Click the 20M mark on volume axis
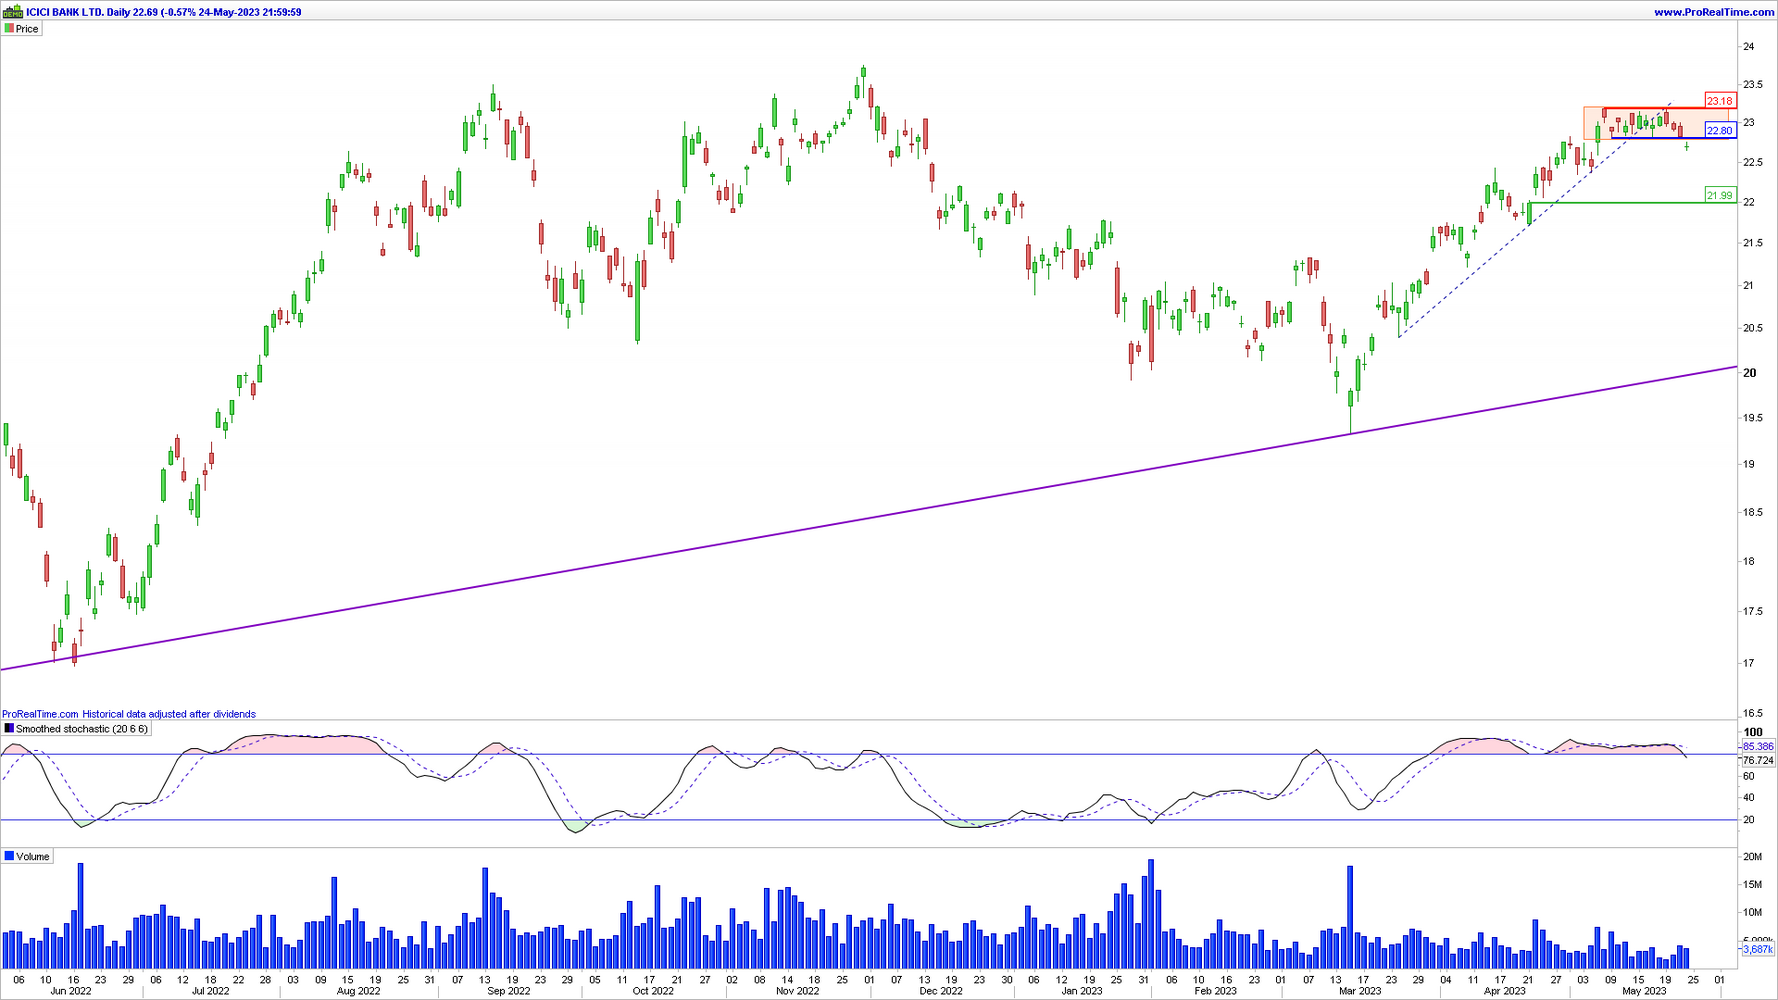The height and width of the screenshot is (1000, 1778). click(x=1753, y=857)
